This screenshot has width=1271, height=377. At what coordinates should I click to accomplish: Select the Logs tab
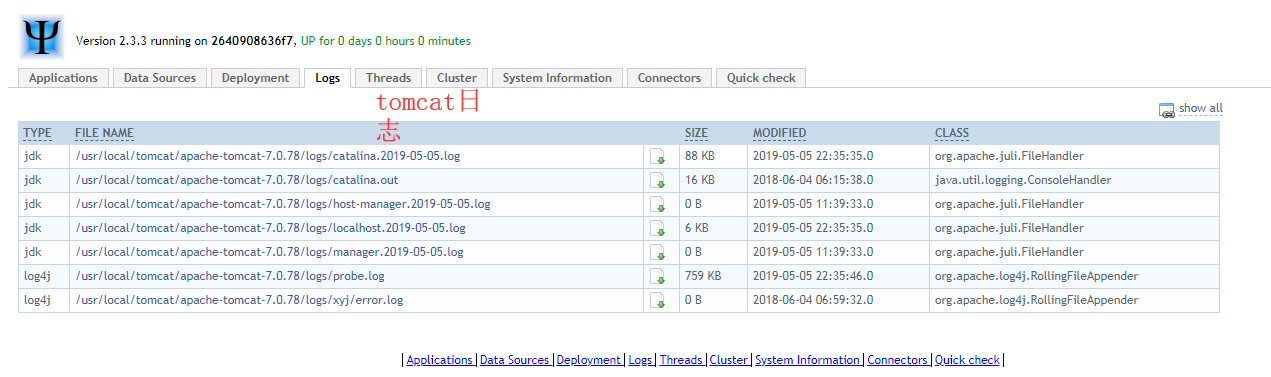[x=327, y=78]
